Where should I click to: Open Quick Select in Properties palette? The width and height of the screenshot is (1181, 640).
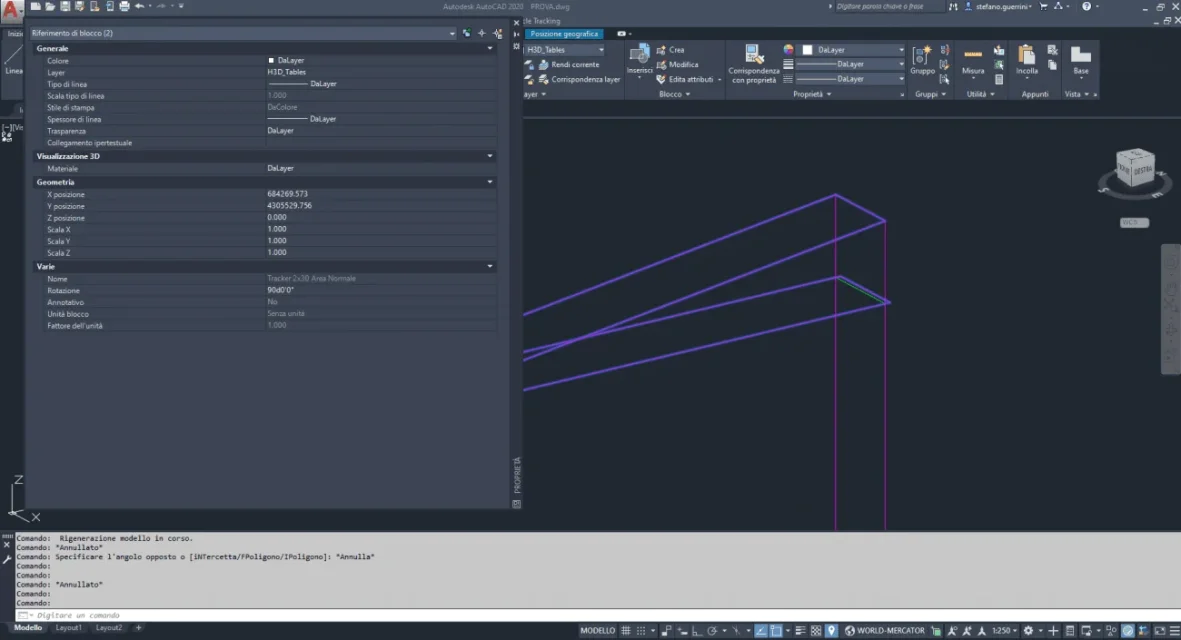(498, 33)
